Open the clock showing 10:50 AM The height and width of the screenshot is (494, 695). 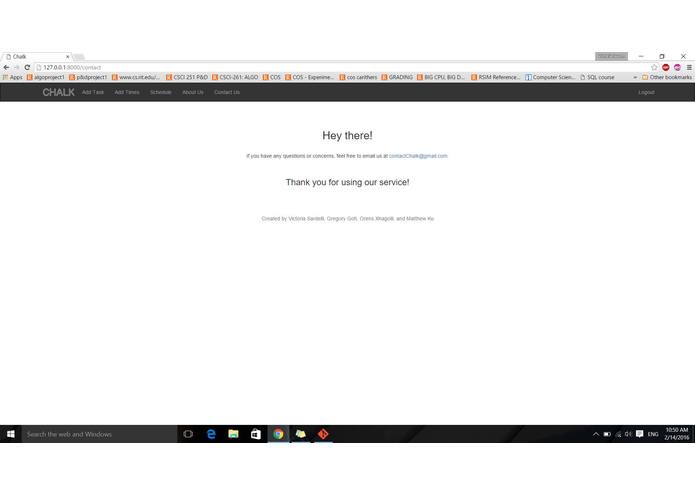coord(677,434)
